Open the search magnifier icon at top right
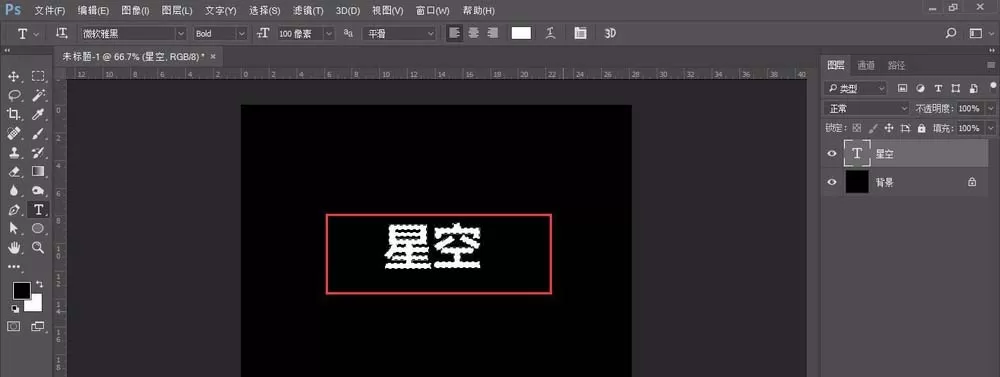The height and width of the screenshot is (377, 1000). (x=951, y=33)
